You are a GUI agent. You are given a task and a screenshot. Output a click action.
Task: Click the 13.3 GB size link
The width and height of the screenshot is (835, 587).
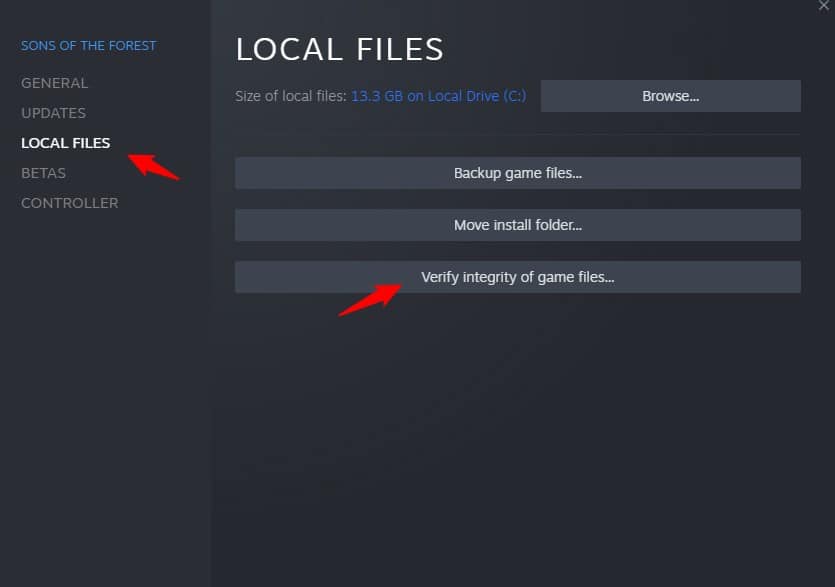379,97
